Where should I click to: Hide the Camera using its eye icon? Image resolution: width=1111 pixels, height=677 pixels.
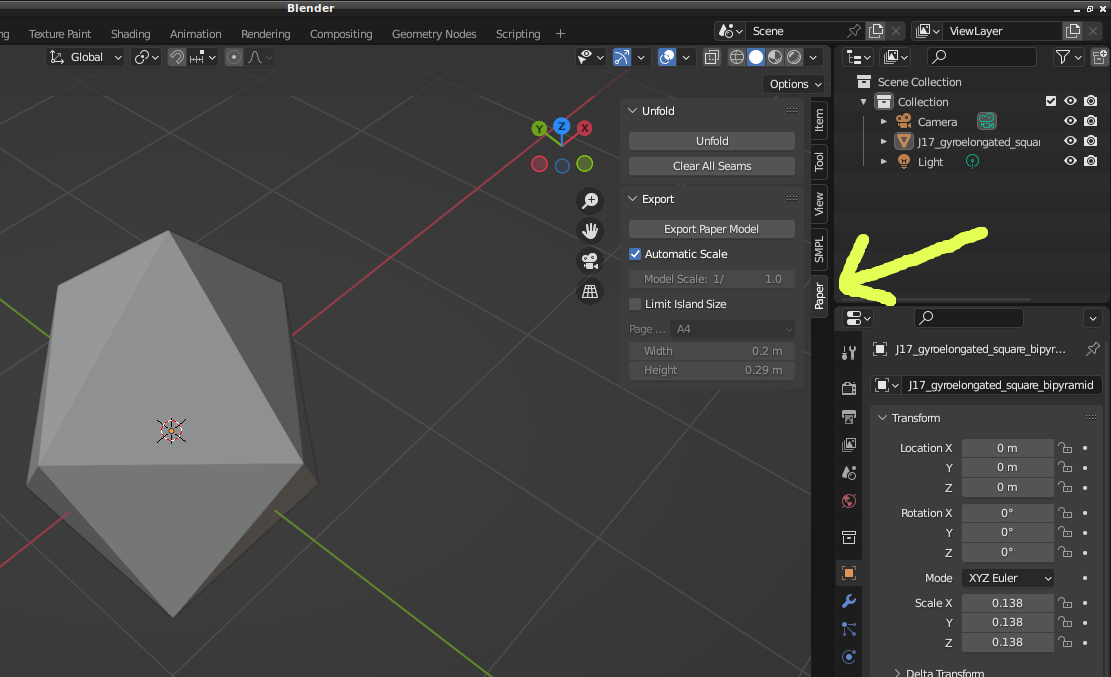click(1070, 122)
